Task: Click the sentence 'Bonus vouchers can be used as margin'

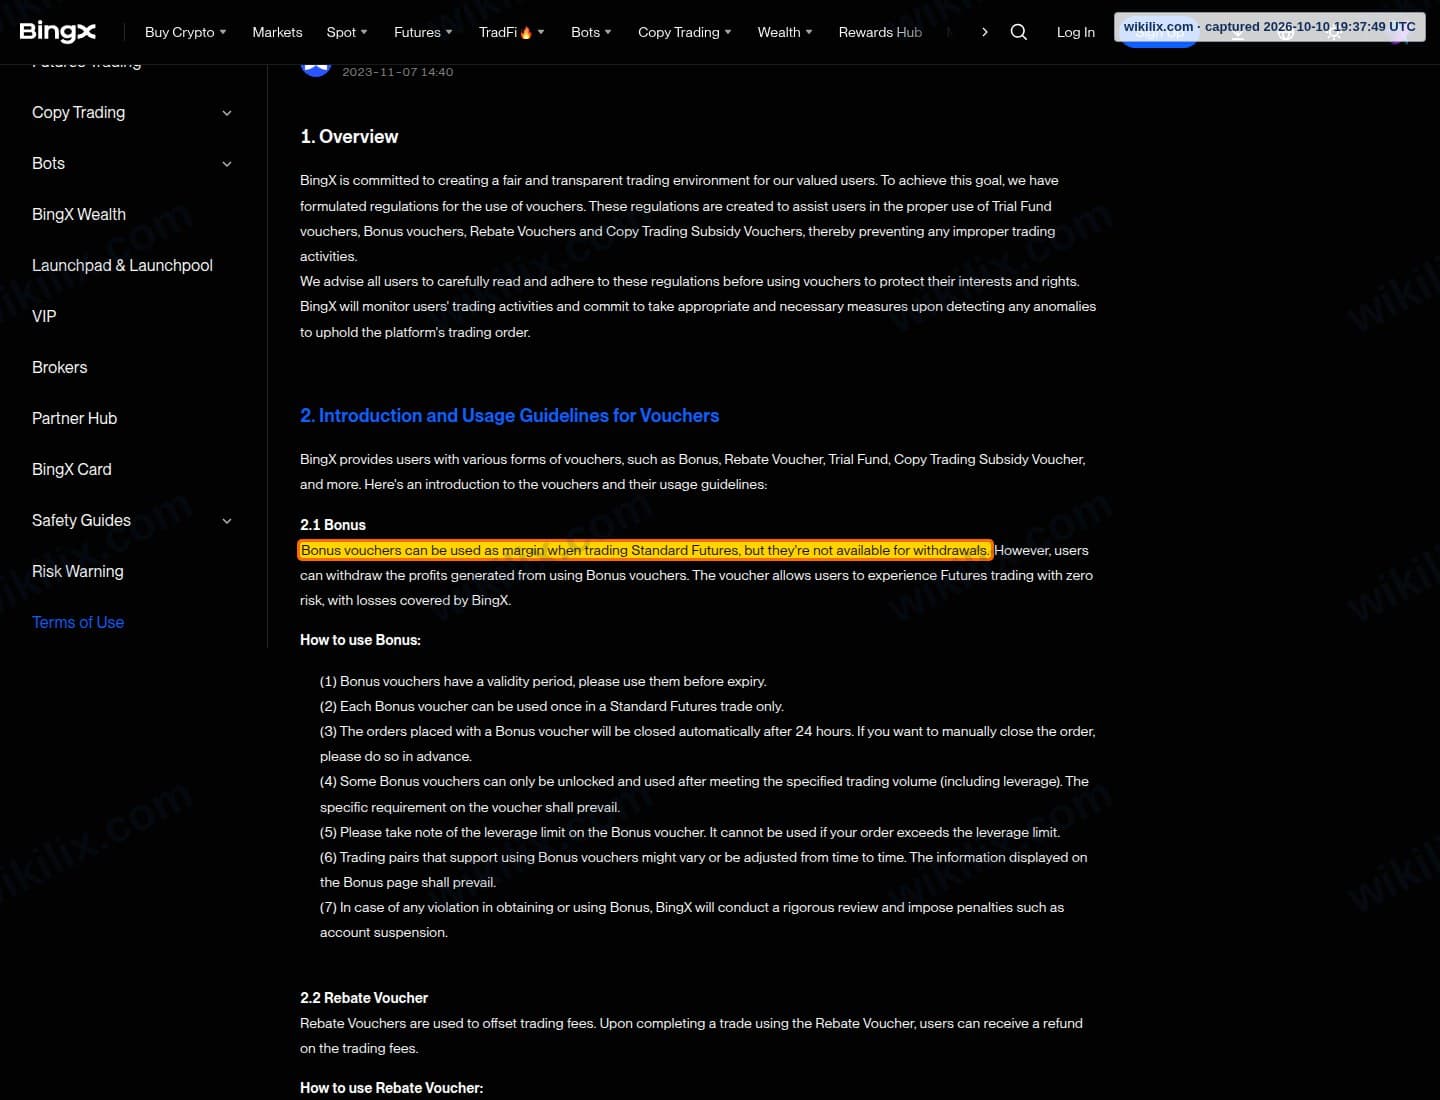Action: pyautogui.click(x=645, y=550)
